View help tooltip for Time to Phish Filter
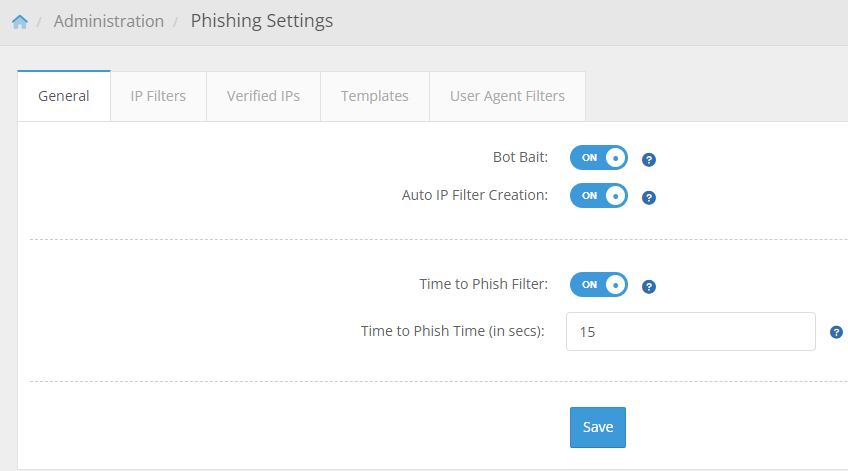 (x=648, y=287)
